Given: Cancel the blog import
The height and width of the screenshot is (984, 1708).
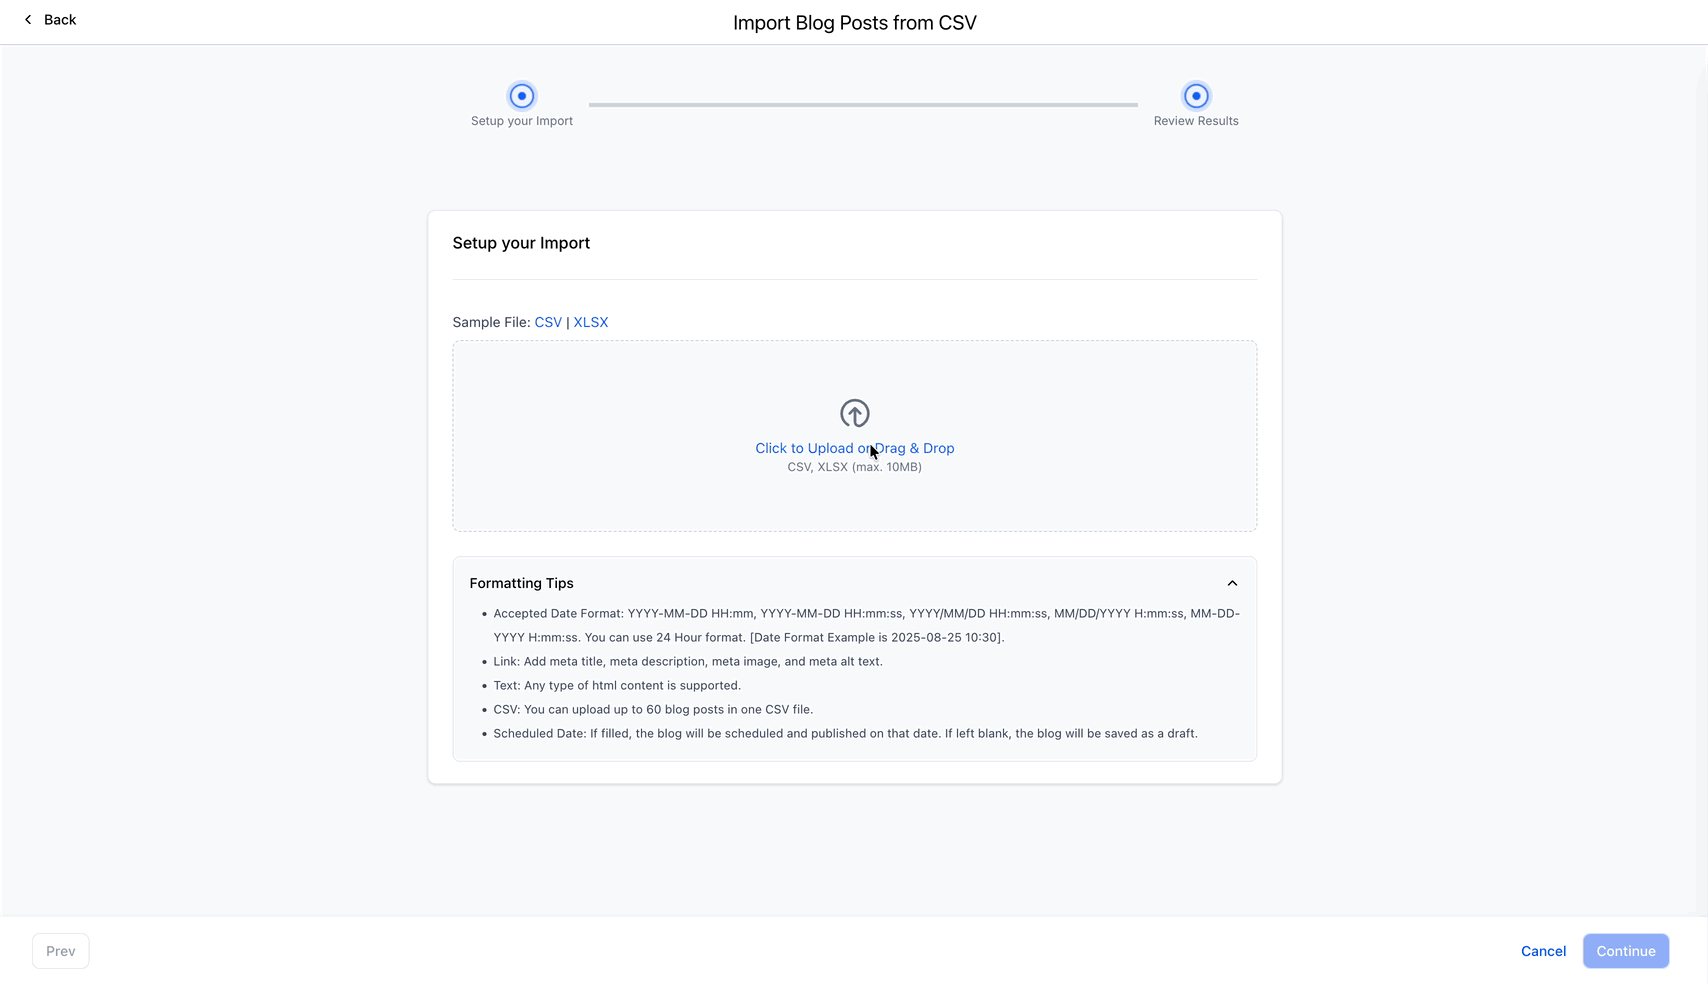Looking at the screenshot, I should (1543, 951).
